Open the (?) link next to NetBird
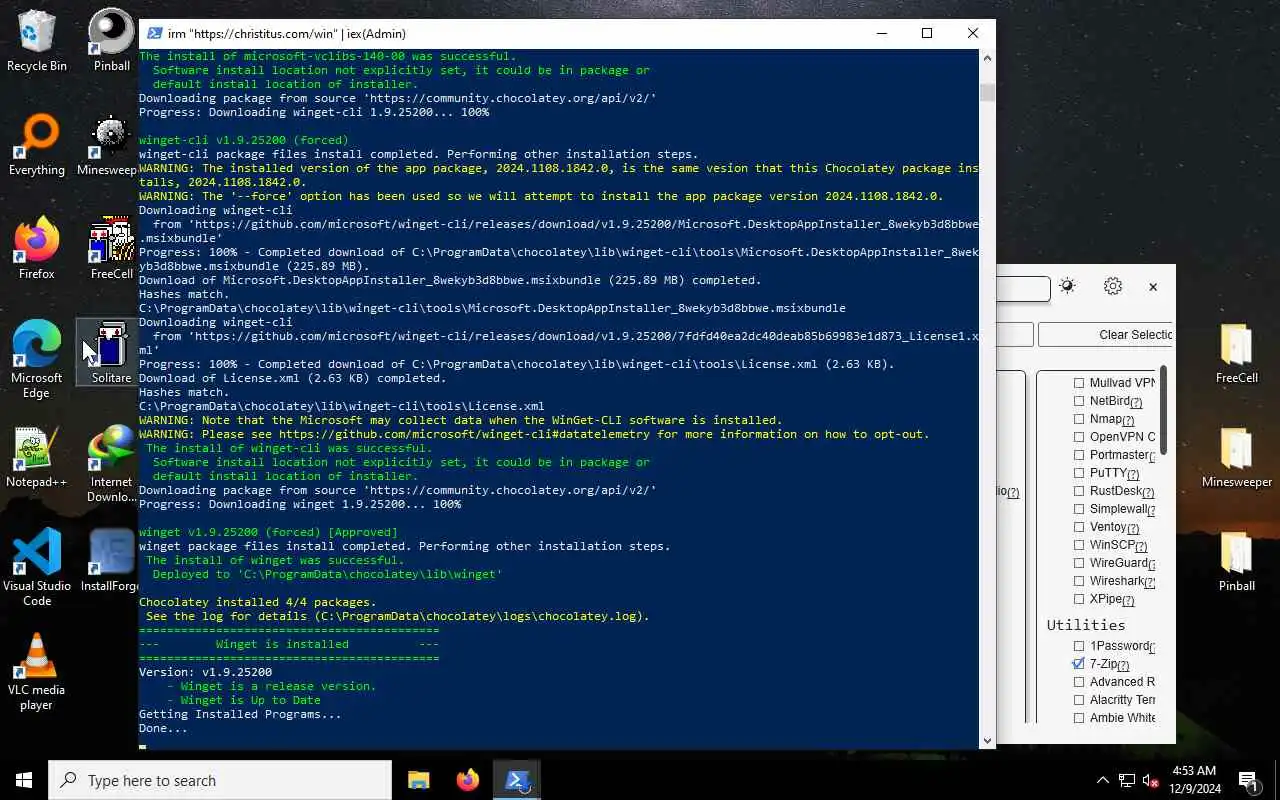The height and width of the screenshot is (800, 1280). 1136,403
